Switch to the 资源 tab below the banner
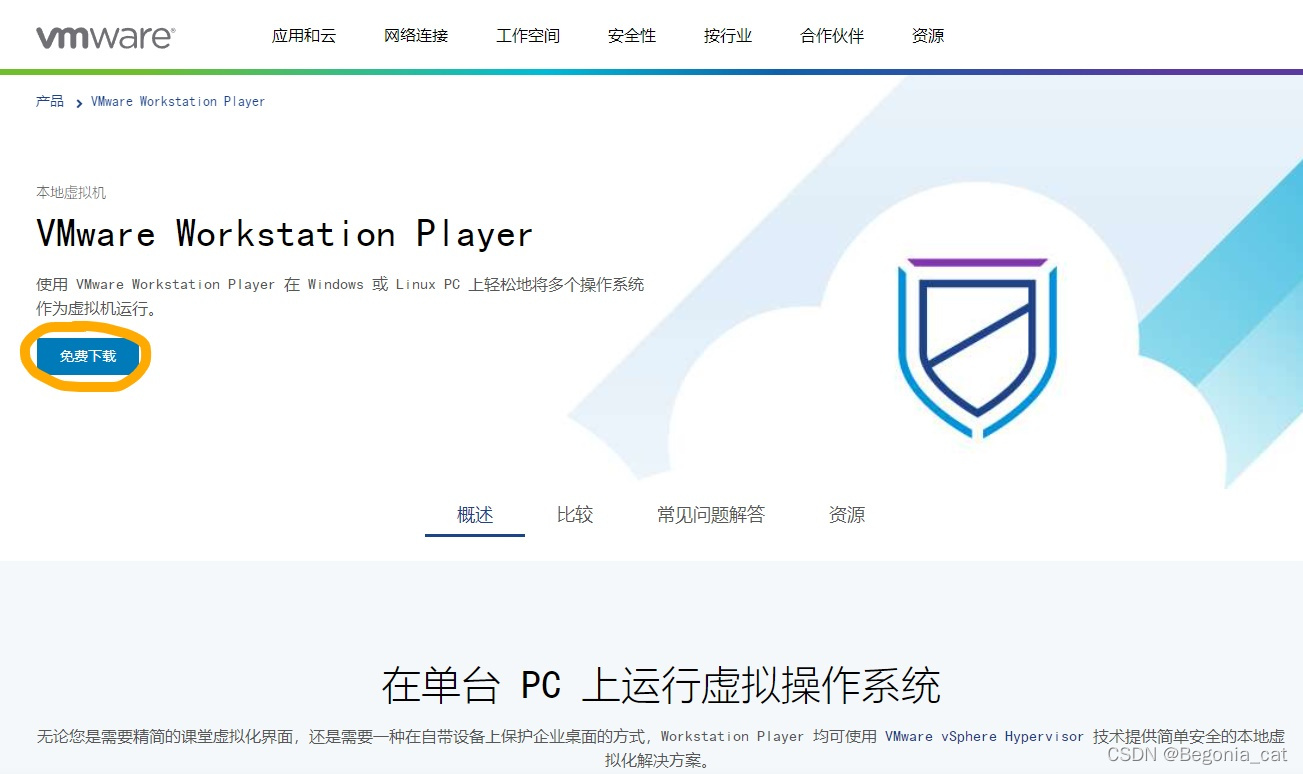The width and height of the screenshot is (1303, 774). click(847, 515)
